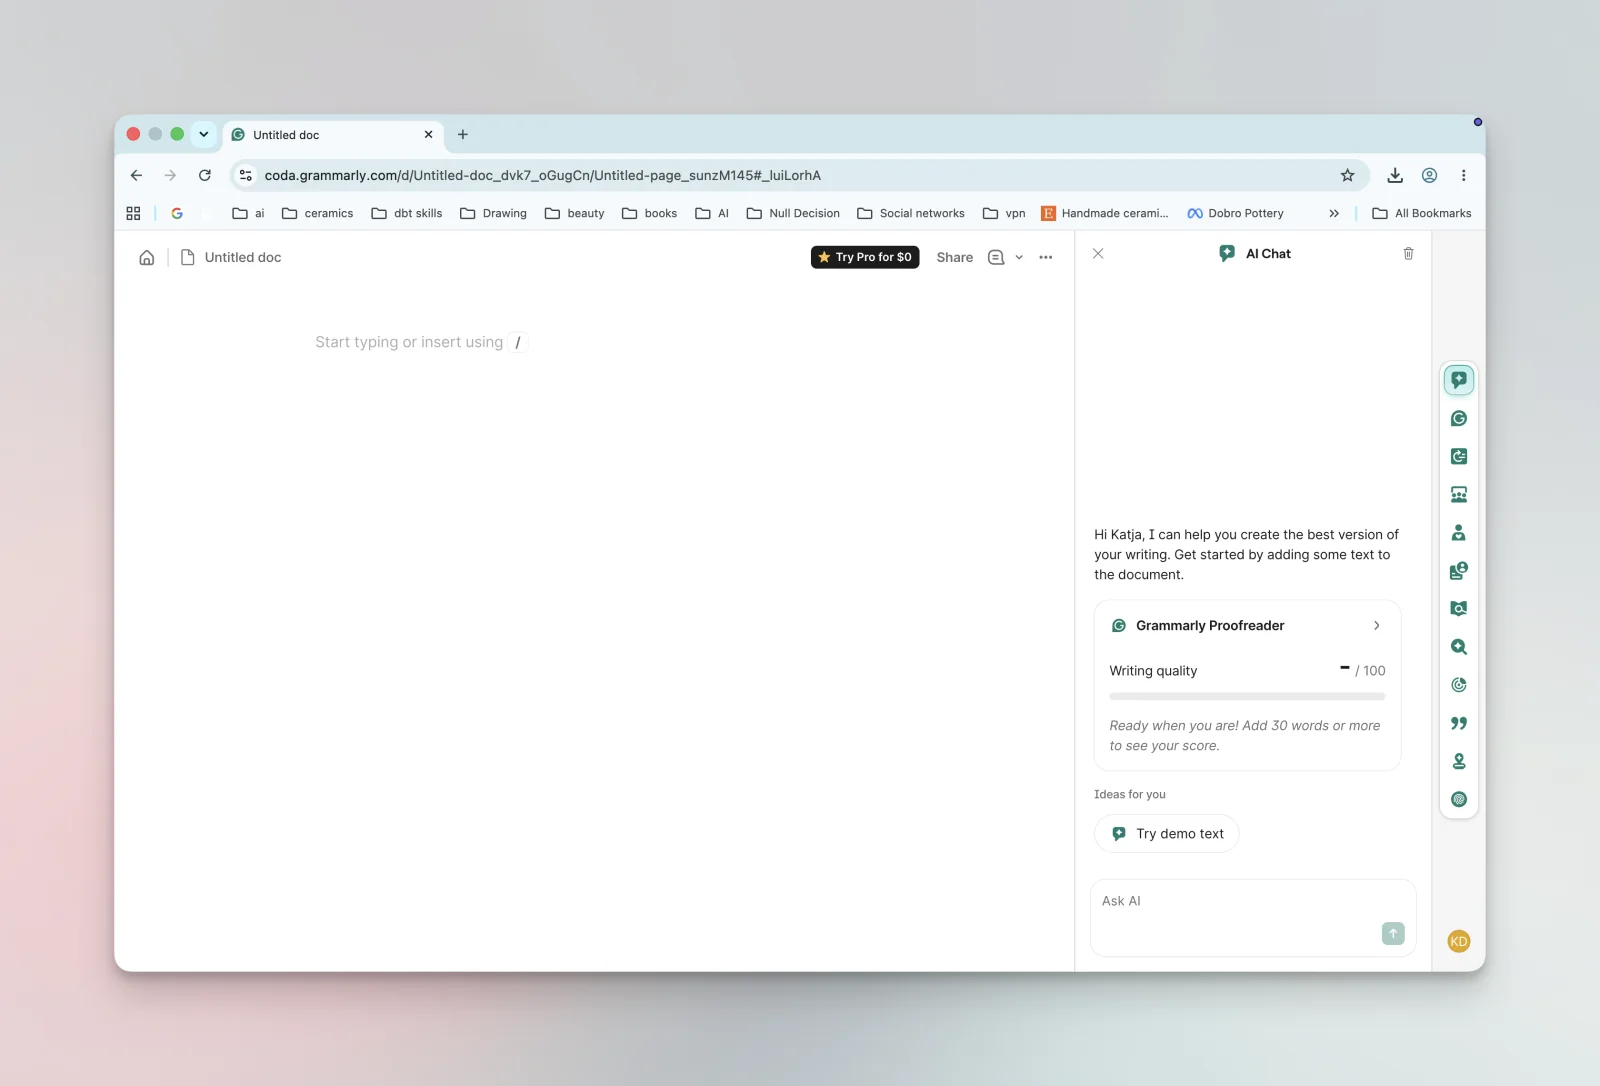1600x1086 pixels.
Task: Open the Expert Review person icon
Action: (x=1459, y=533)
